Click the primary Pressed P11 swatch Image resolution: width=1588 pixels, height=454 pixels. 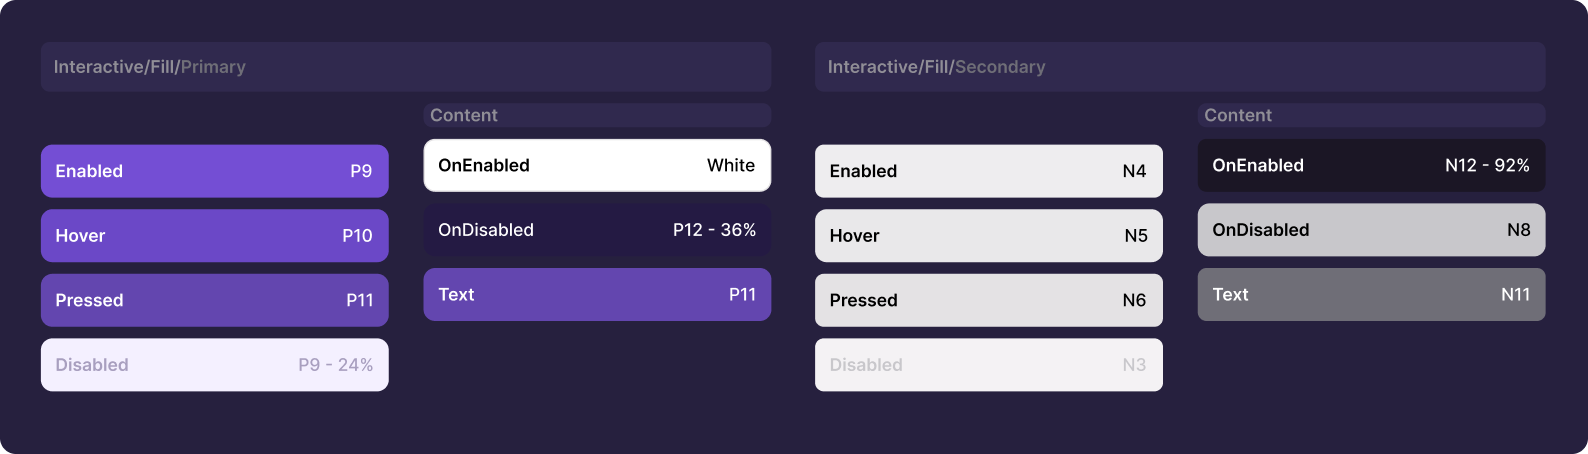tap(214, 300)
